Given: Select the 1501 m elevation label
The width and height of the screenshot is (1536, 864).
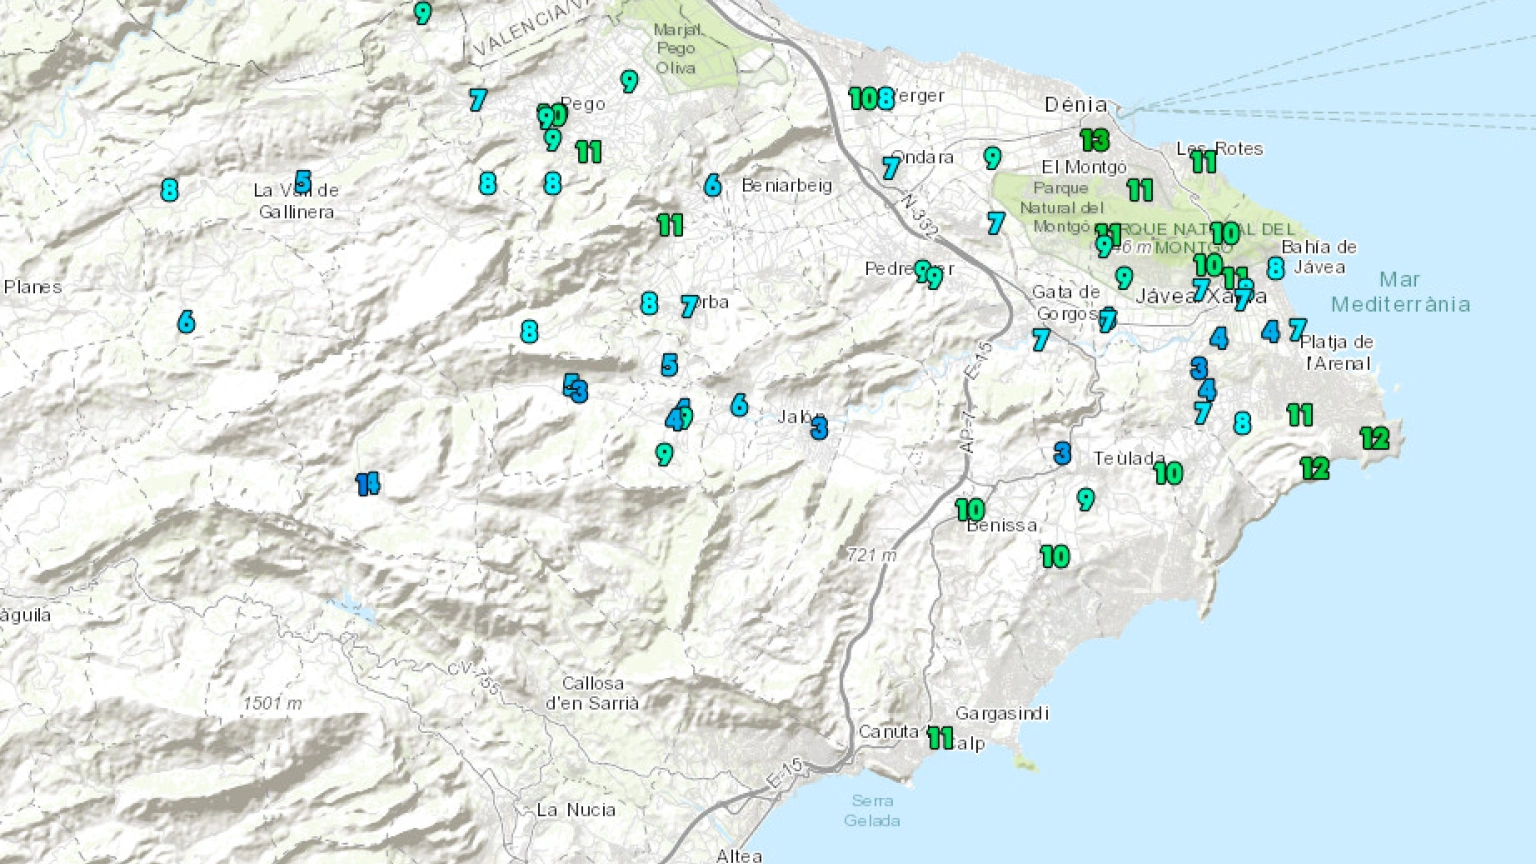Looking at the screenshot, I should tap(272, 703).
